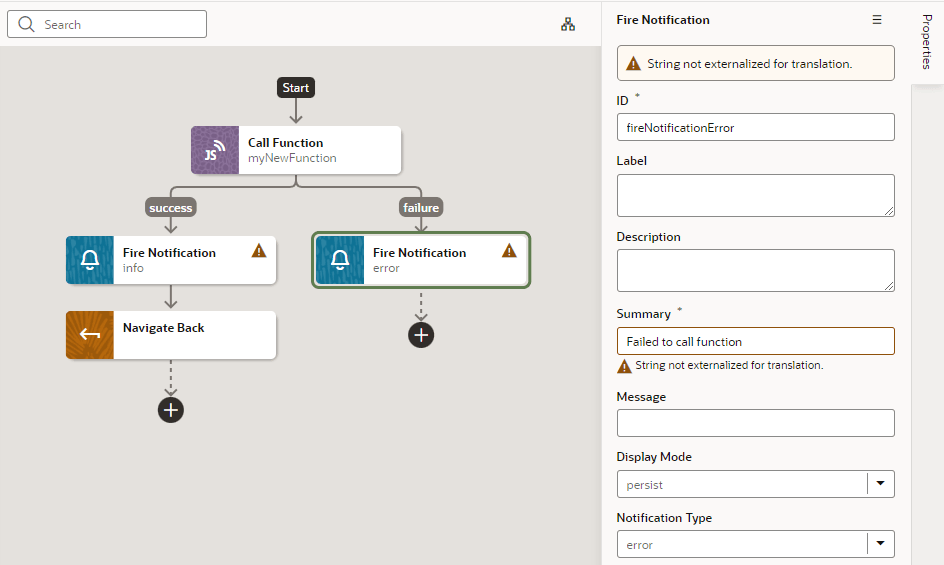Click the empty Message input field
Viewport: 944px width, 565px height.
coord(756,423)
